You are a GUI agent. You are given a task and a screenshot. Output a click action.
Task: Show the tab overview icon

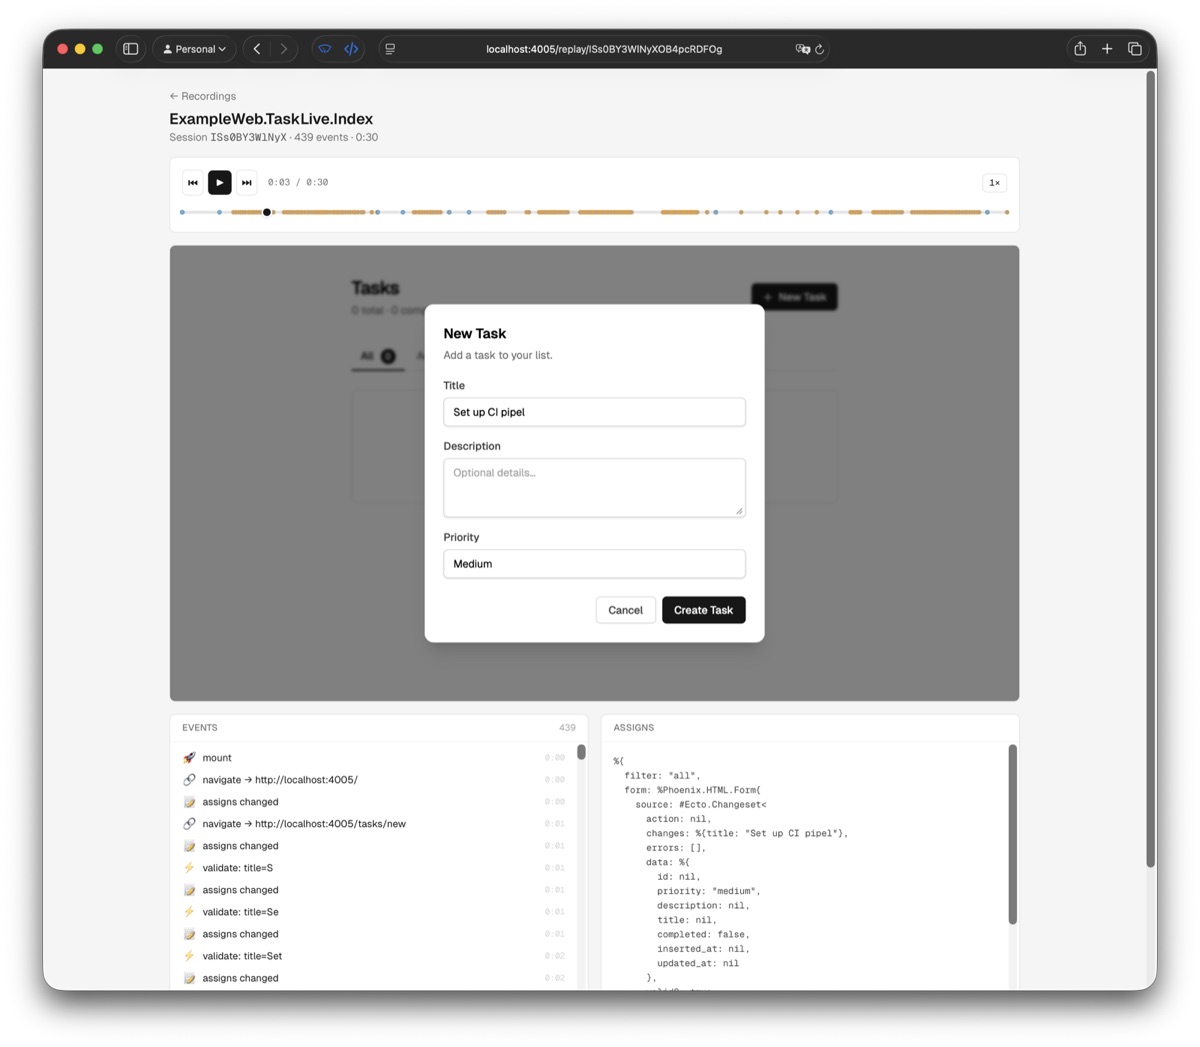tap(1135, 49)
